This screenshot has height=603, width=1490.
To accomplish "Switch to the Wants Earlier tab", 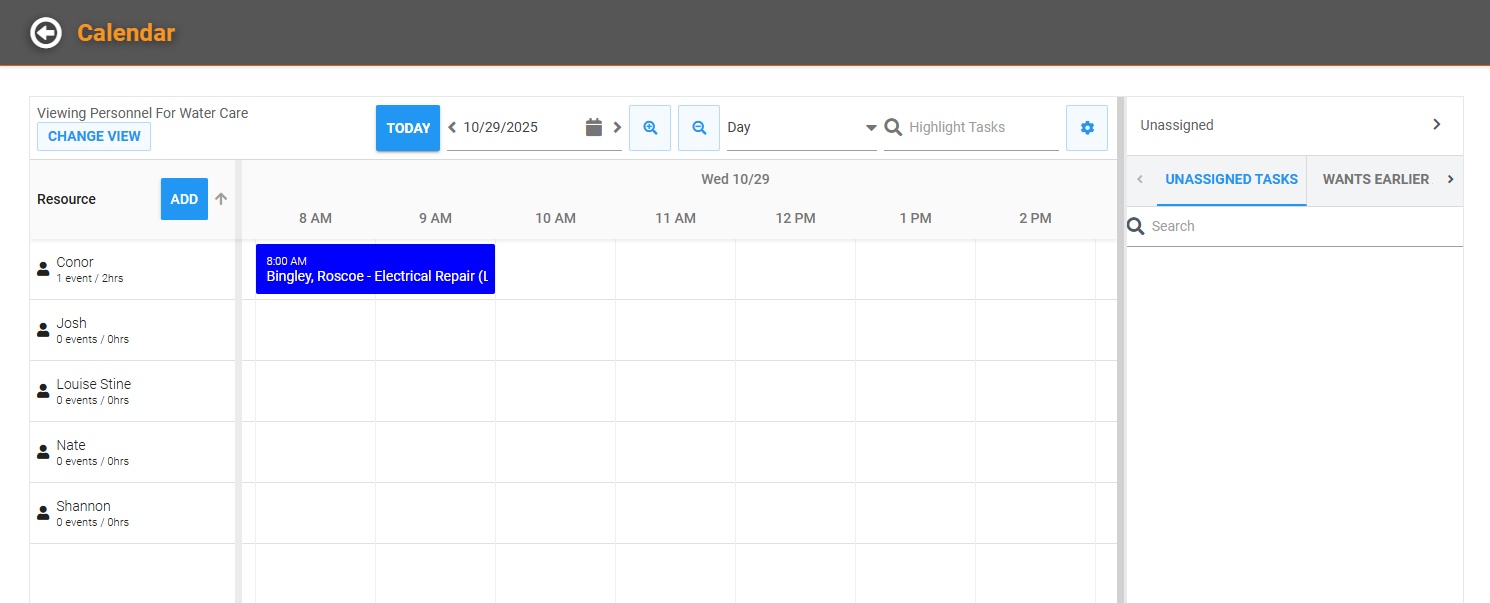I will (1375, 180).
